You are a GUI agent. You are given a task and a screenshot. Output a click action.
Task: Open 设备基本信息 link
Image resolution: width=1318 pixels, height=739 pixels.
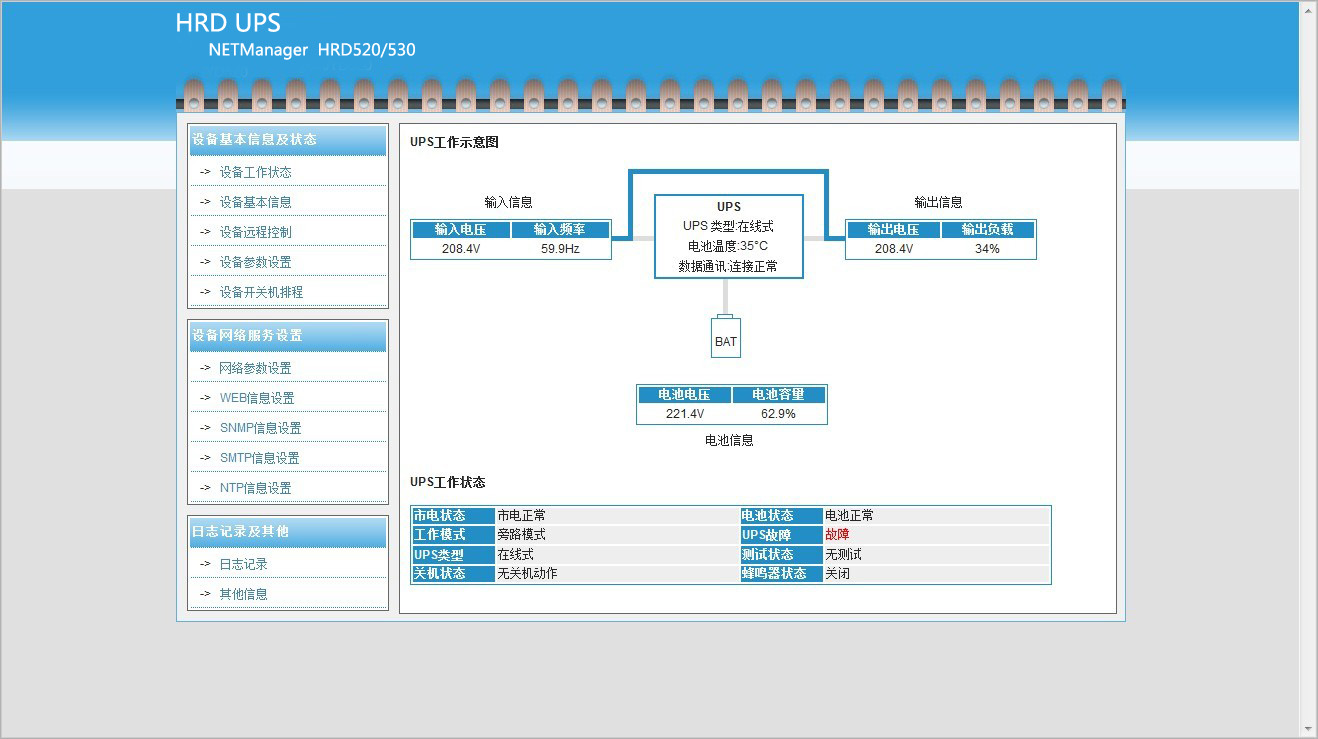coord(255,202)
